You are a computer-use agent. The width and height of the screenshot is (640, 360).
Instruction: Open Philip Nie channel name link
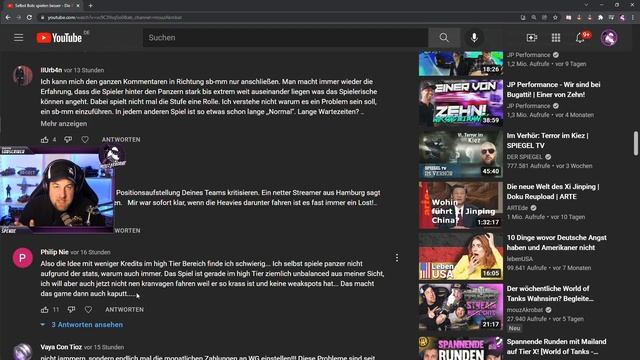click(54, 252)
